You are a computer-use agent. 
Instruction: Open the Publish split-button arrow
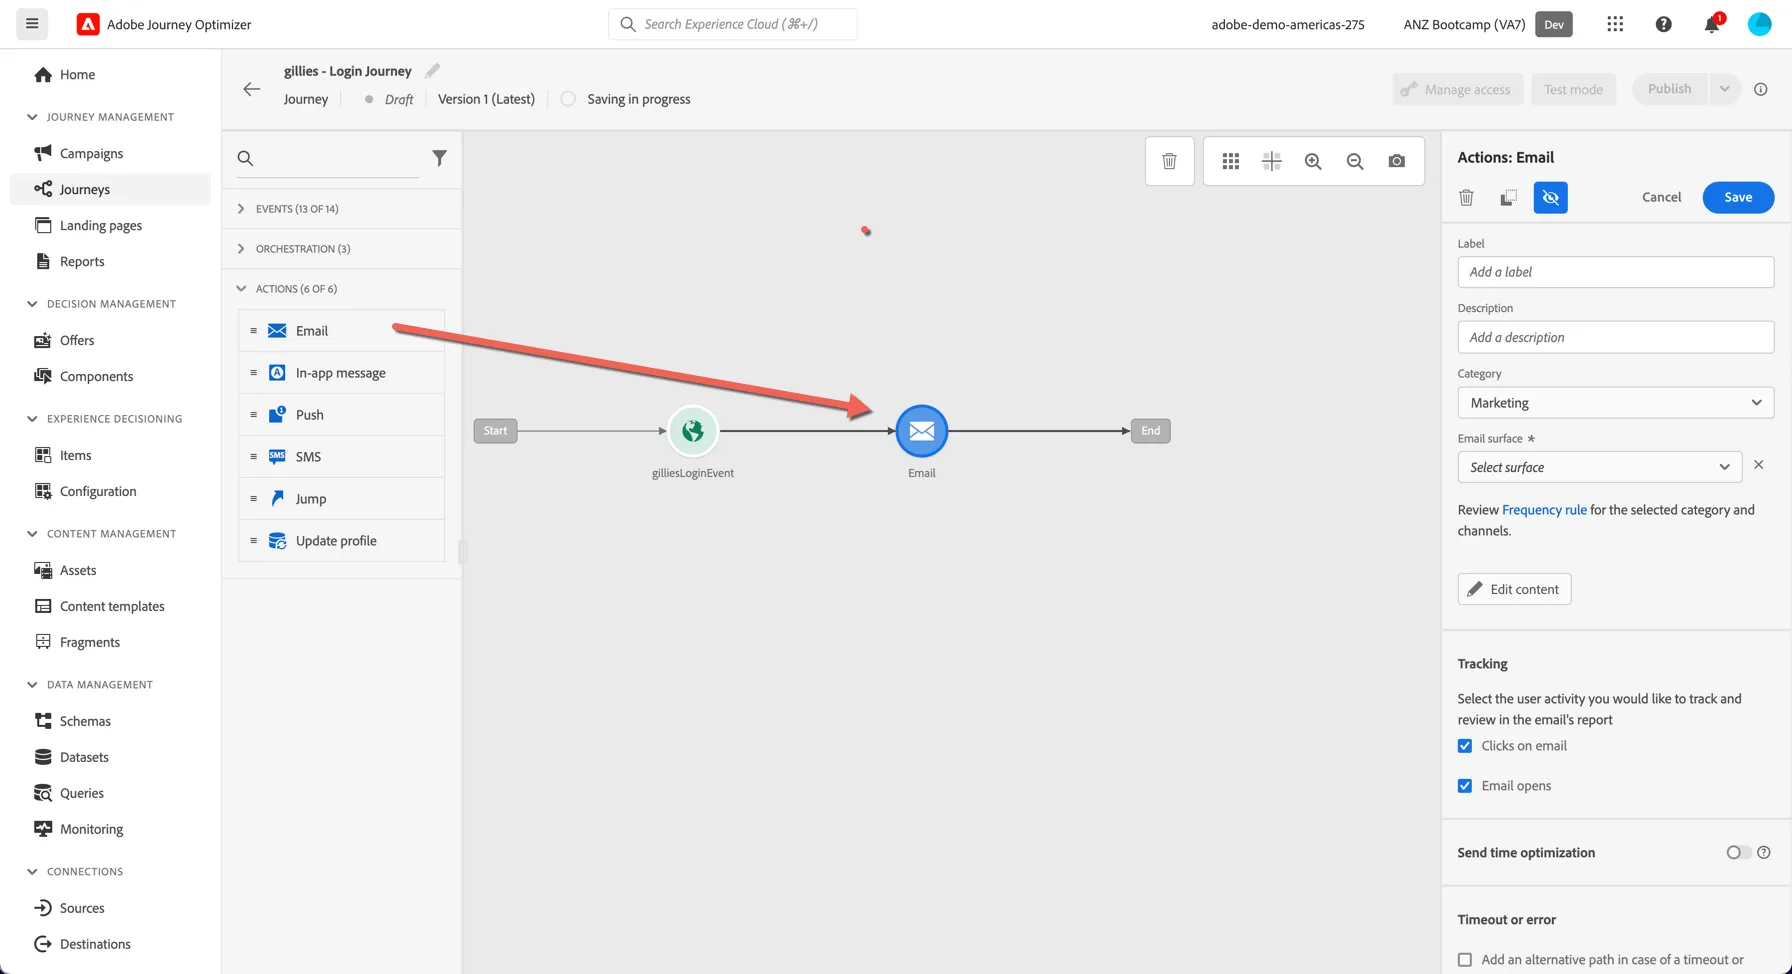pyautogui.click(x=1725, y=89)
